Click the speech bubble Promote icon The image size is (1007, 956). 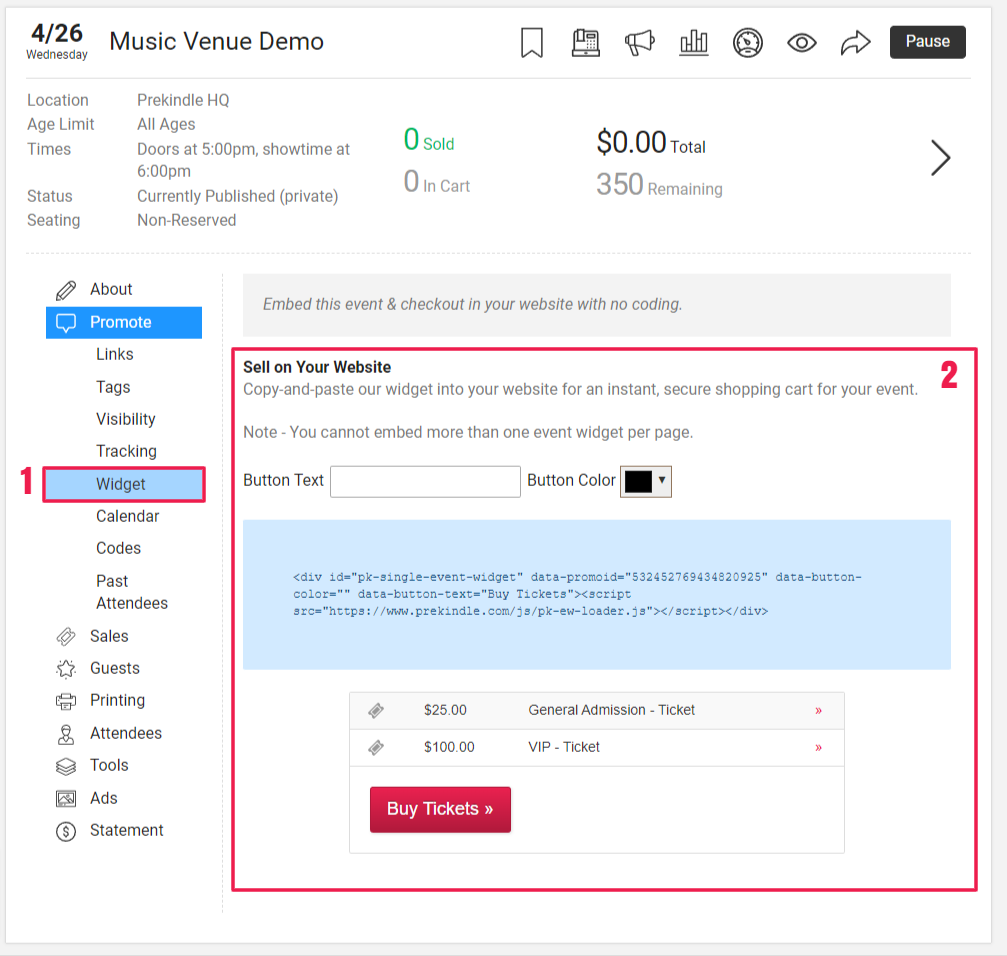(66, 322)
